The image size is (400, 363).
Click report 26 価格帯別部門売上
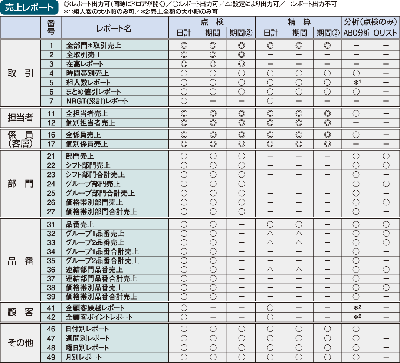tap(95, 202)
